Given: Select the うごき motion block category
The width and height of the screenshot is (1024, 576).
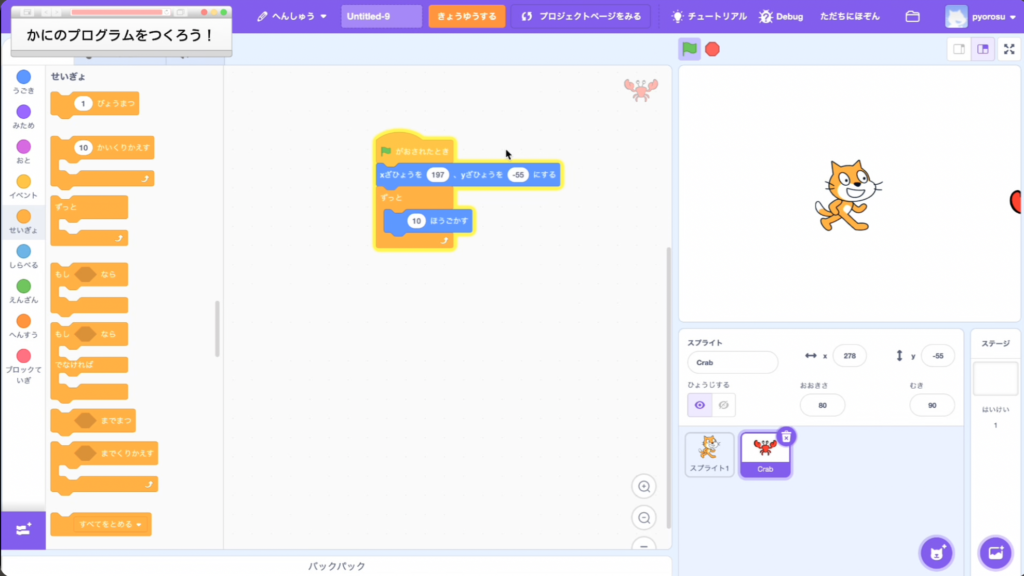Looking at the screenshot, I should point(23,83).
